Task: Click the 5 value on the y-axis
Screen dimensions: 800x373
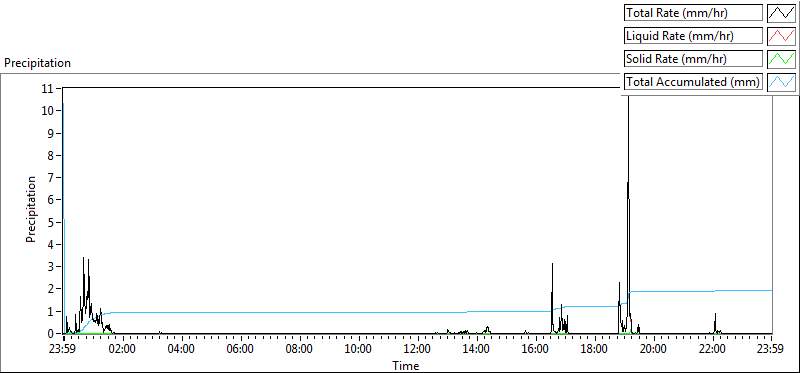Action: point(51,222)
